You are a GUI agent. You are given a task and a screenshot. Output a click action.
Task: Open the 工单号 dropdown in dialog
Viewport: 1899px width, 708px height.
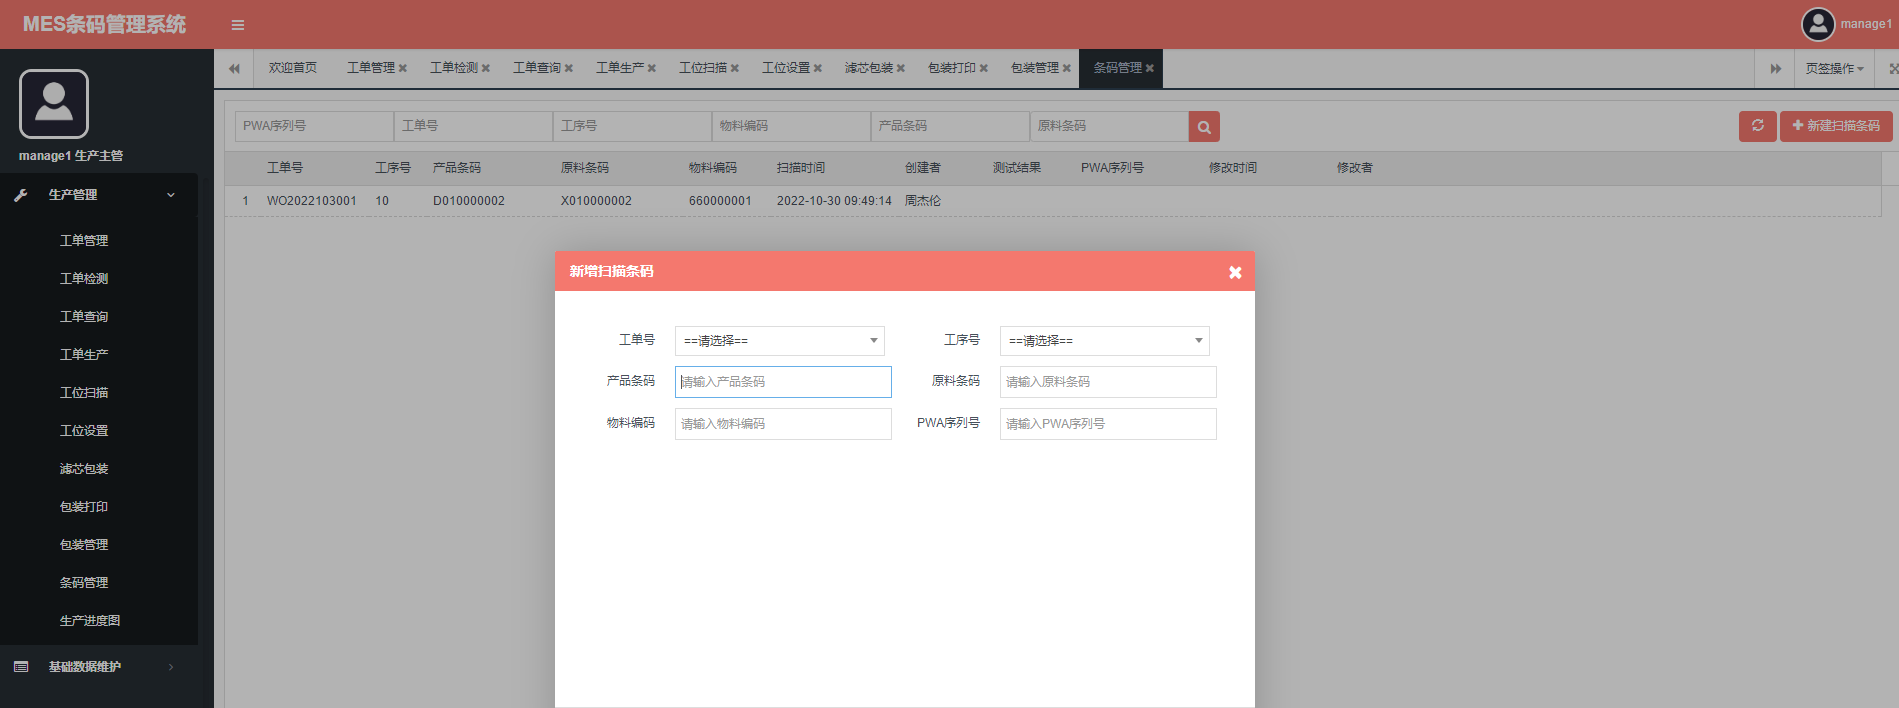click(x=779, y=341)
